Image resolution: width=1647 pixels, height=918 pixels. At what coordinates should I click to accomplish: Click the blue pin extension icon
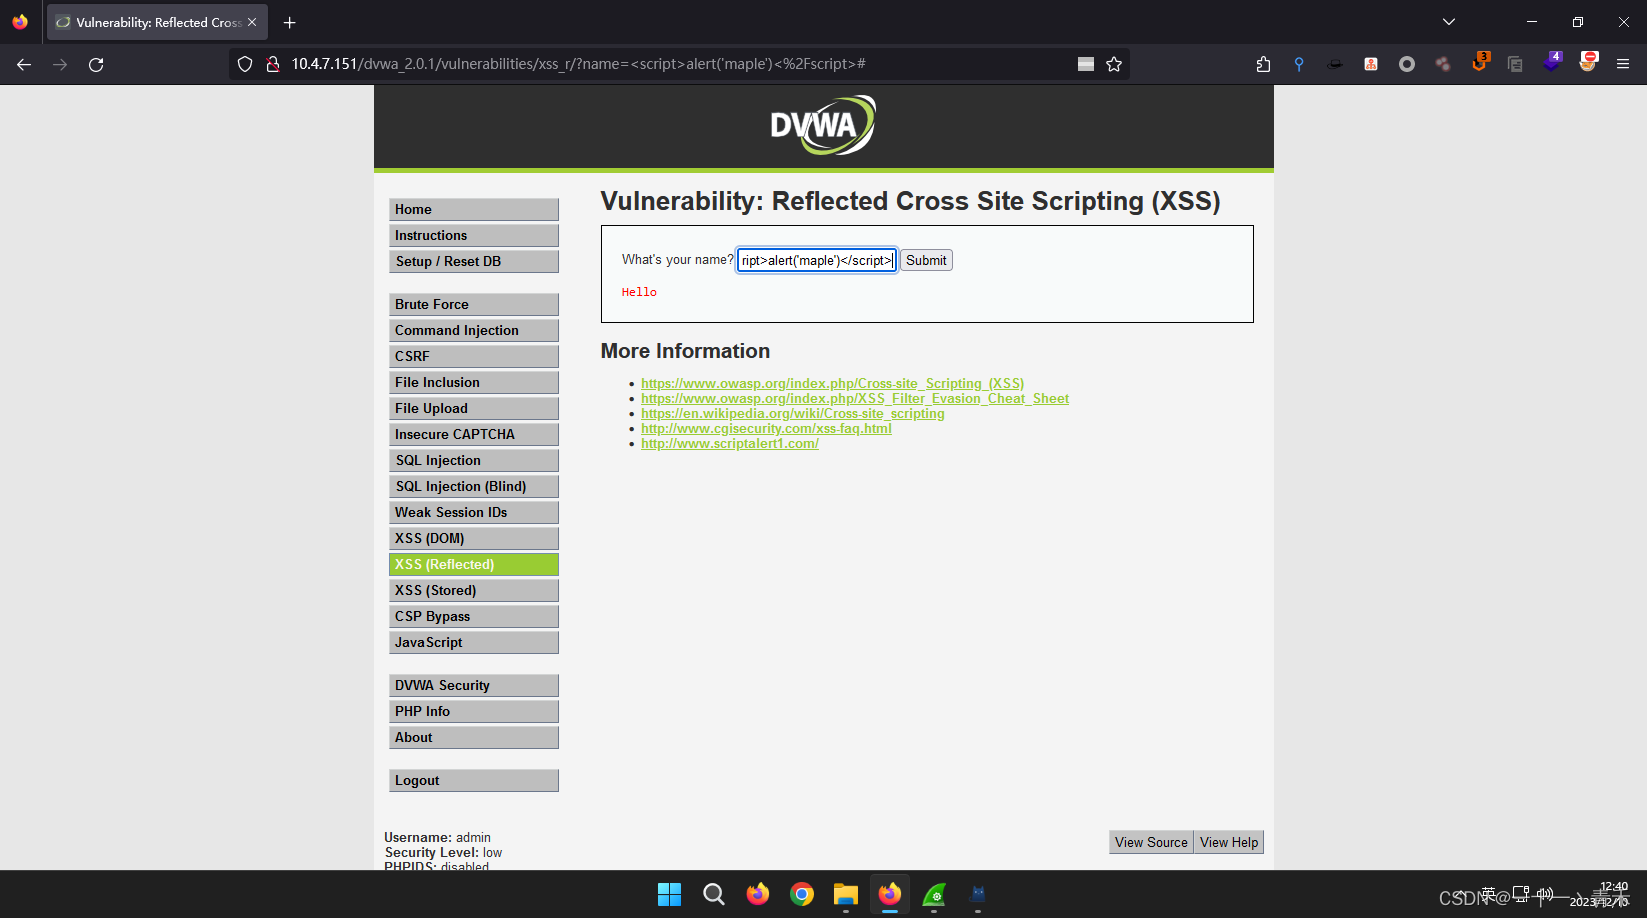coord(1299,64)
